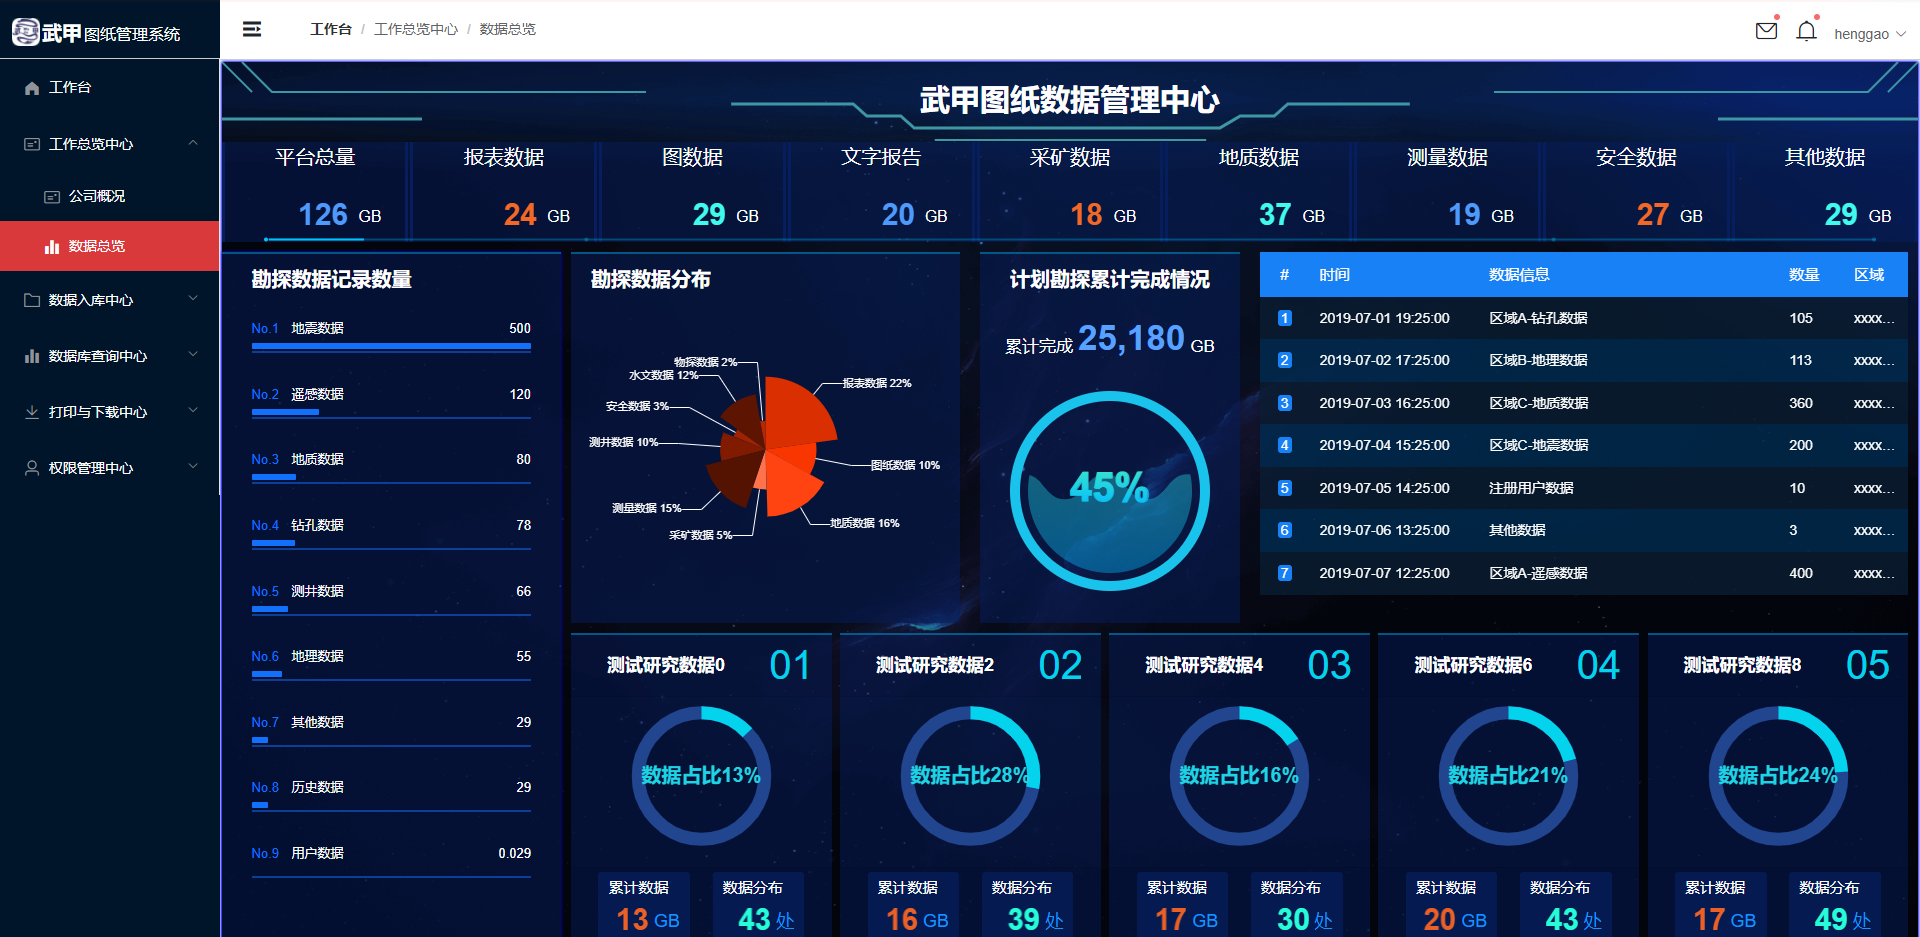Open the mail envelope icon
Image resolution: width=1920 pixels, height=937 pixels.
[1766, 31]
